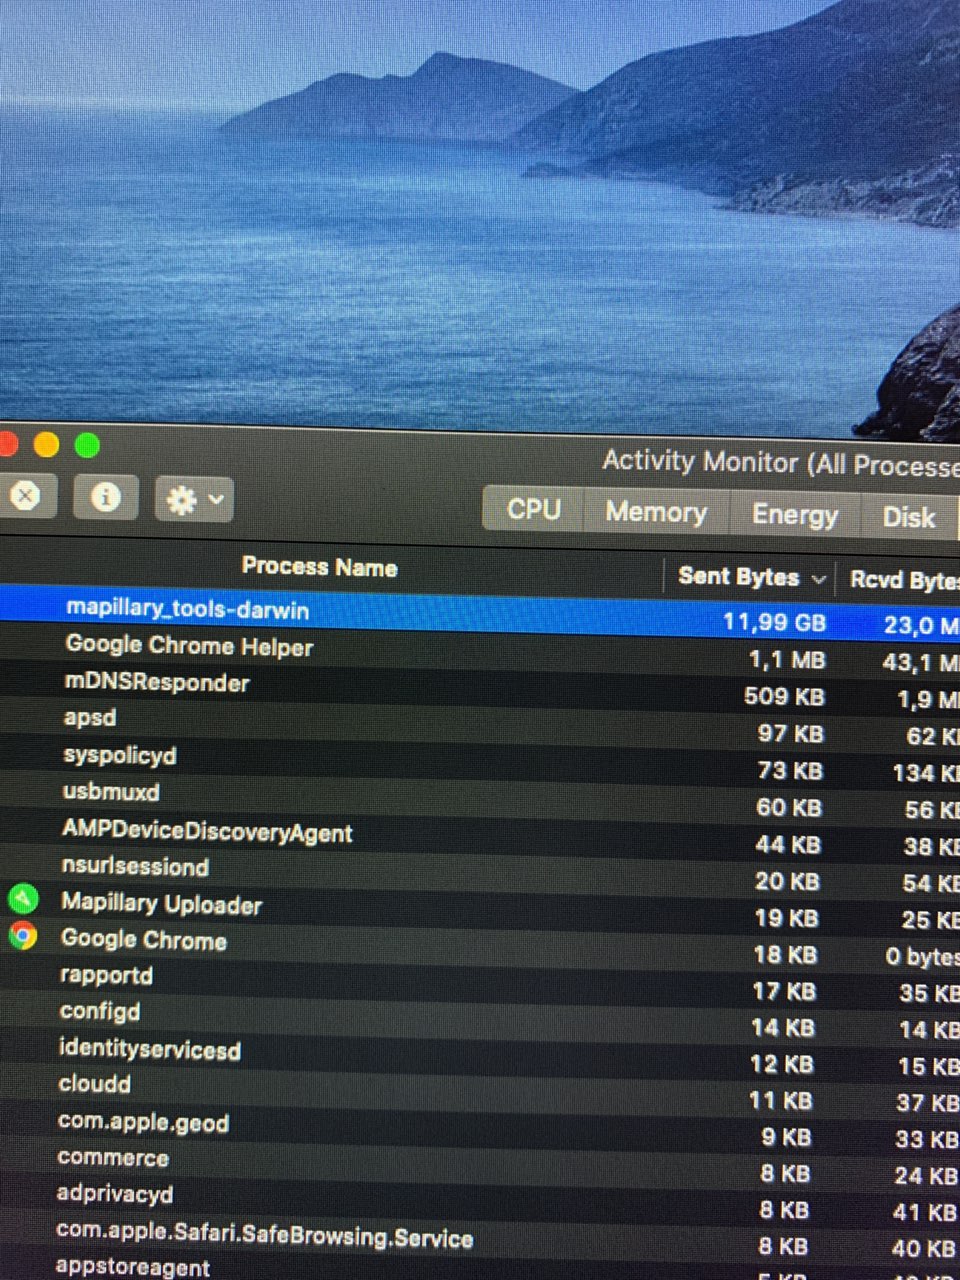Select the AMPDeviceDiscoveryAgent process
Screen dimensions: 960x1280
coord(207,831)
